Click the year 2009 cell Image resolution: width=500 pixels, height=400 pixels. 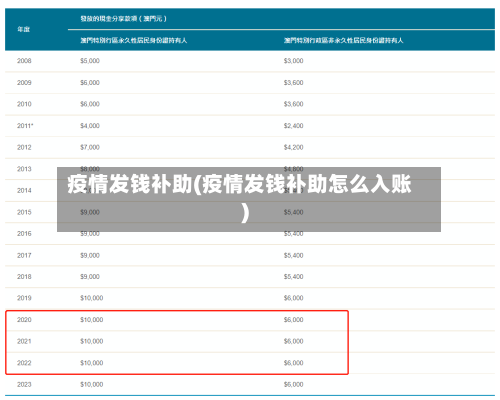pyautogui.click(x=24, y=82)
